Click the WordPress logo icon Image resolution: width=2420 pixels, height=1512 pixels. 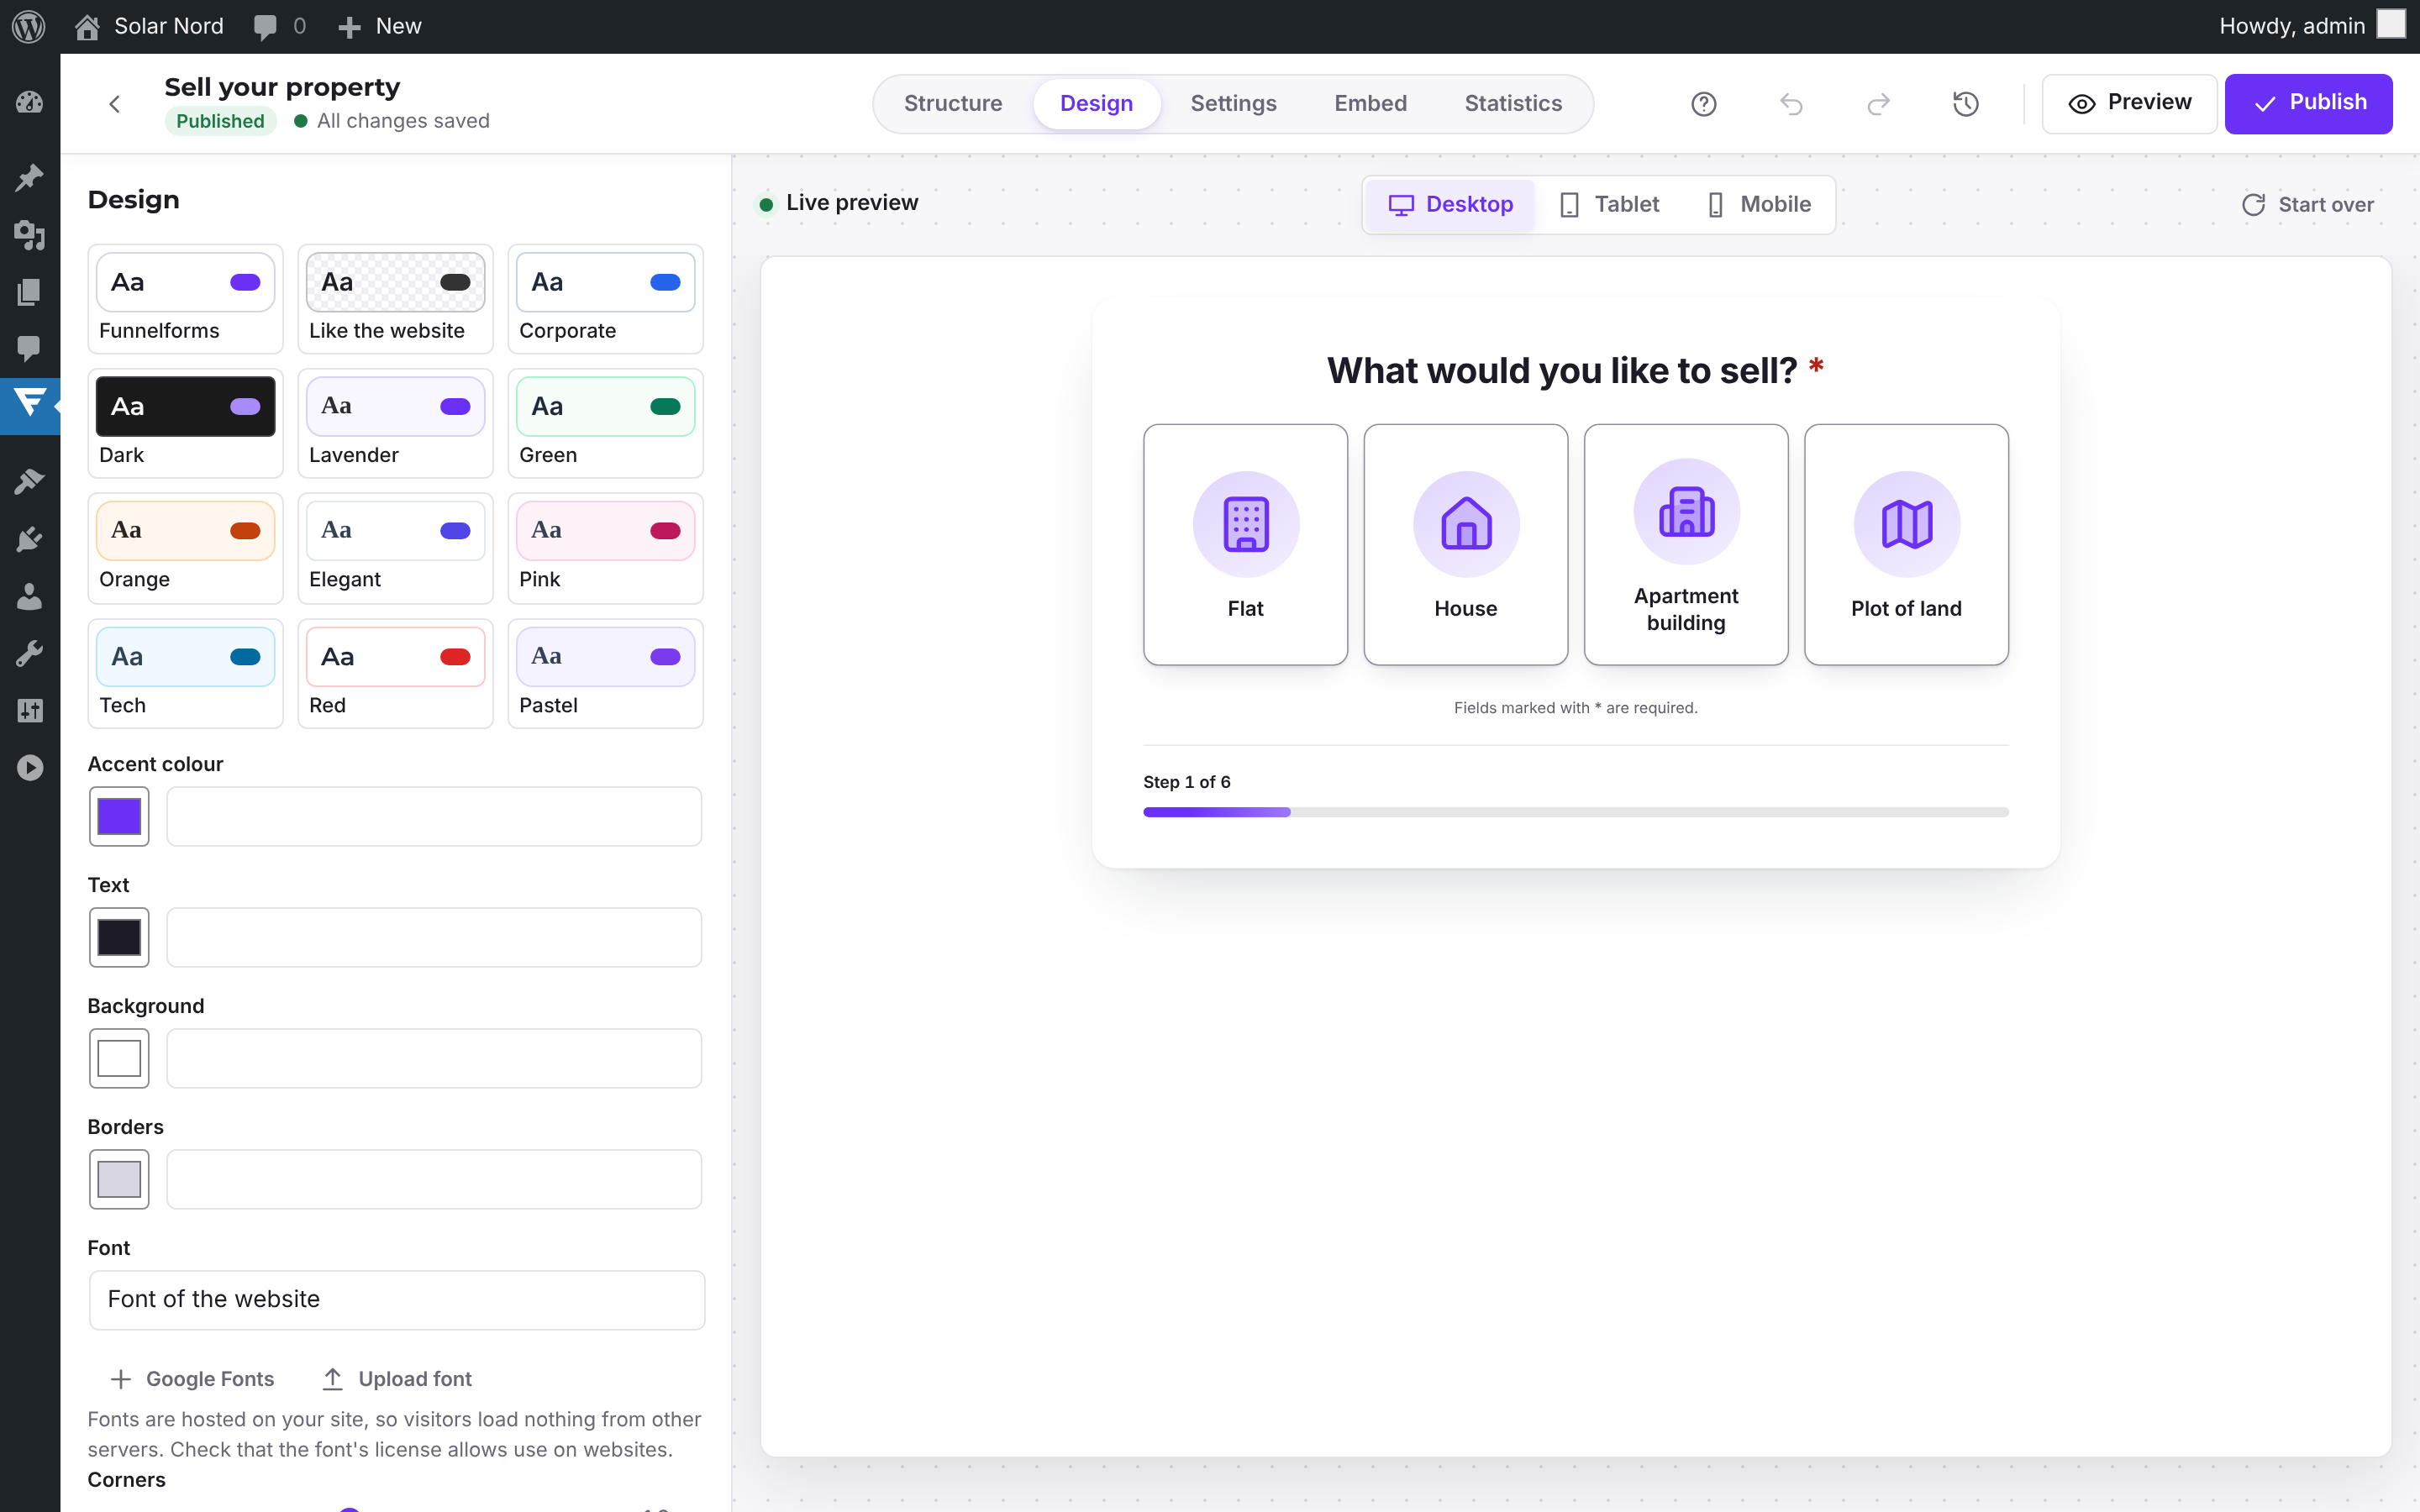pos(29,26)
